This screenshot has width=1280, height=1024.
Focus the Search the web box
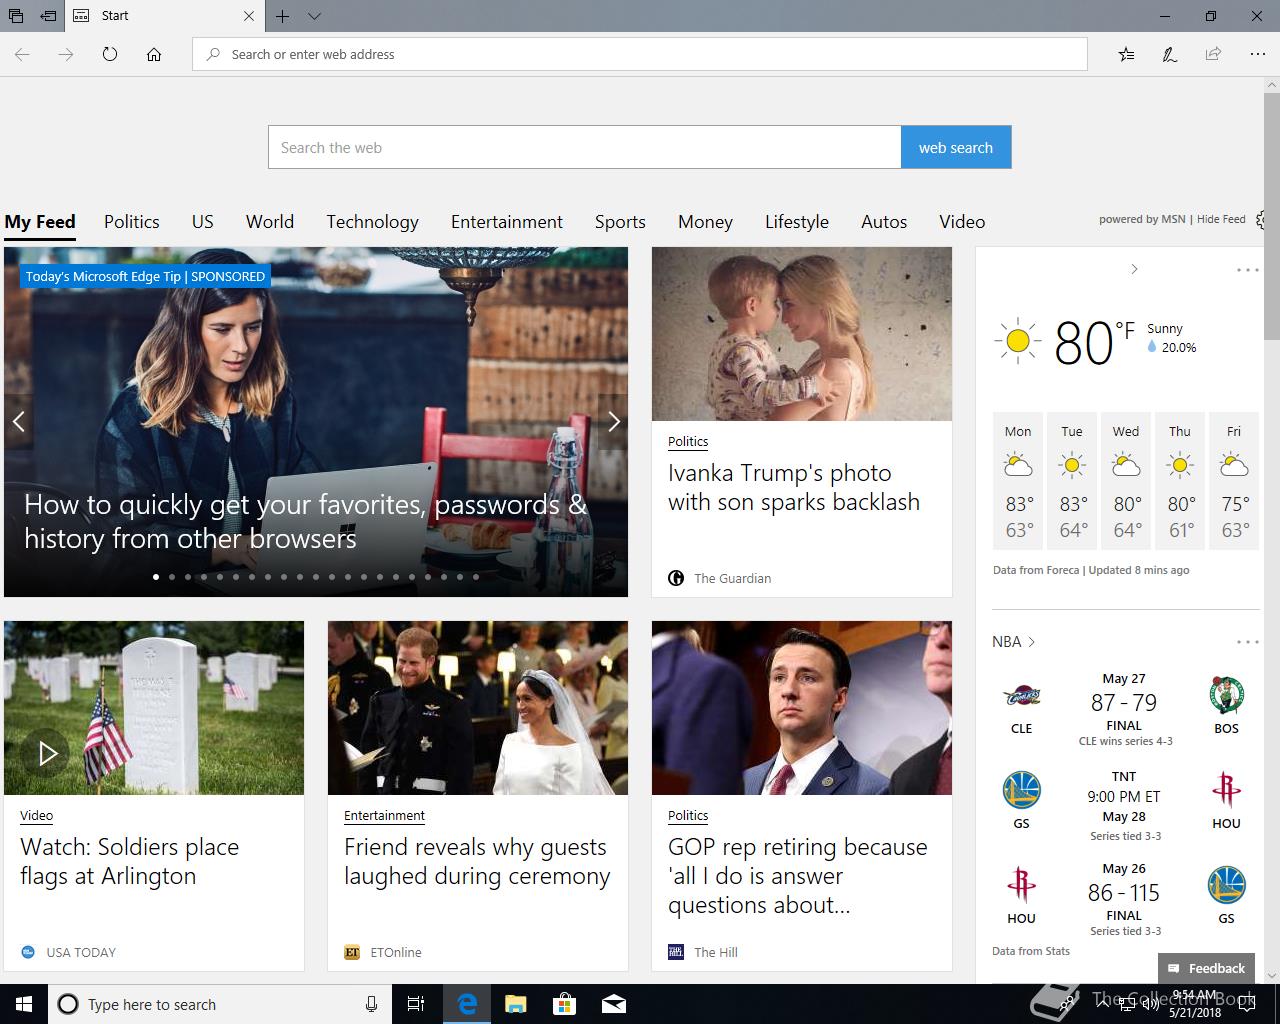coord(585,147)
